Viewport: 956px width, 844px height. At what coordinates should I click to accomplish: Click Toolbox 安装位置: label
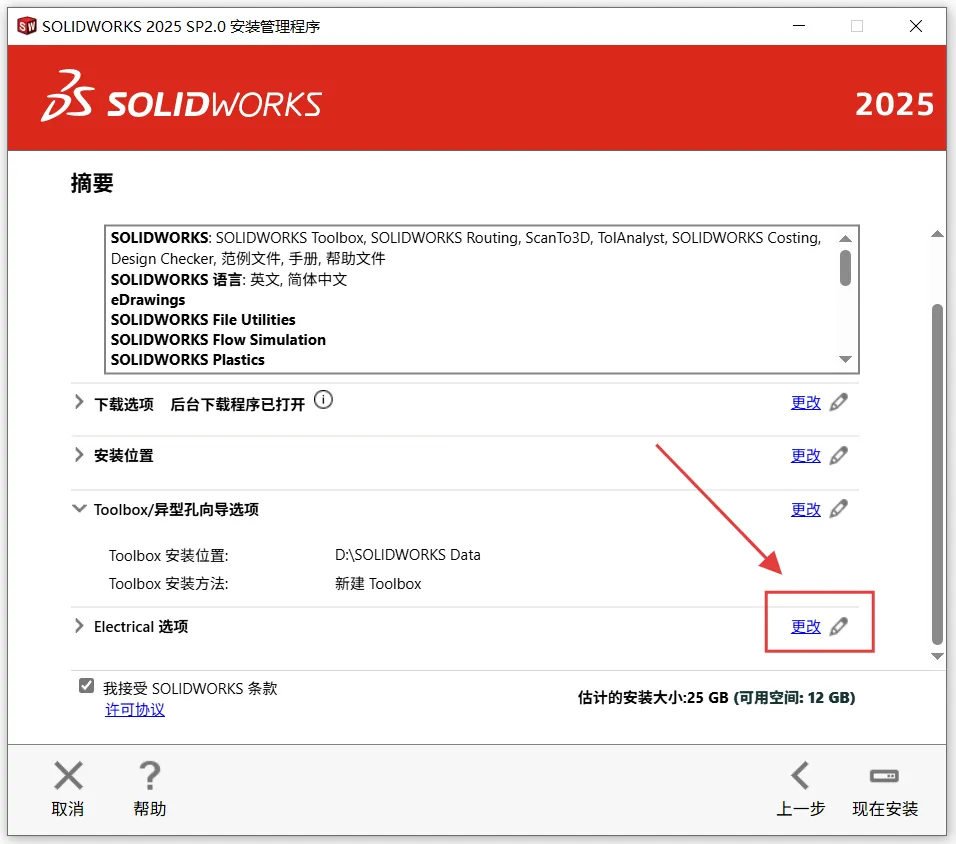[169, 556]
